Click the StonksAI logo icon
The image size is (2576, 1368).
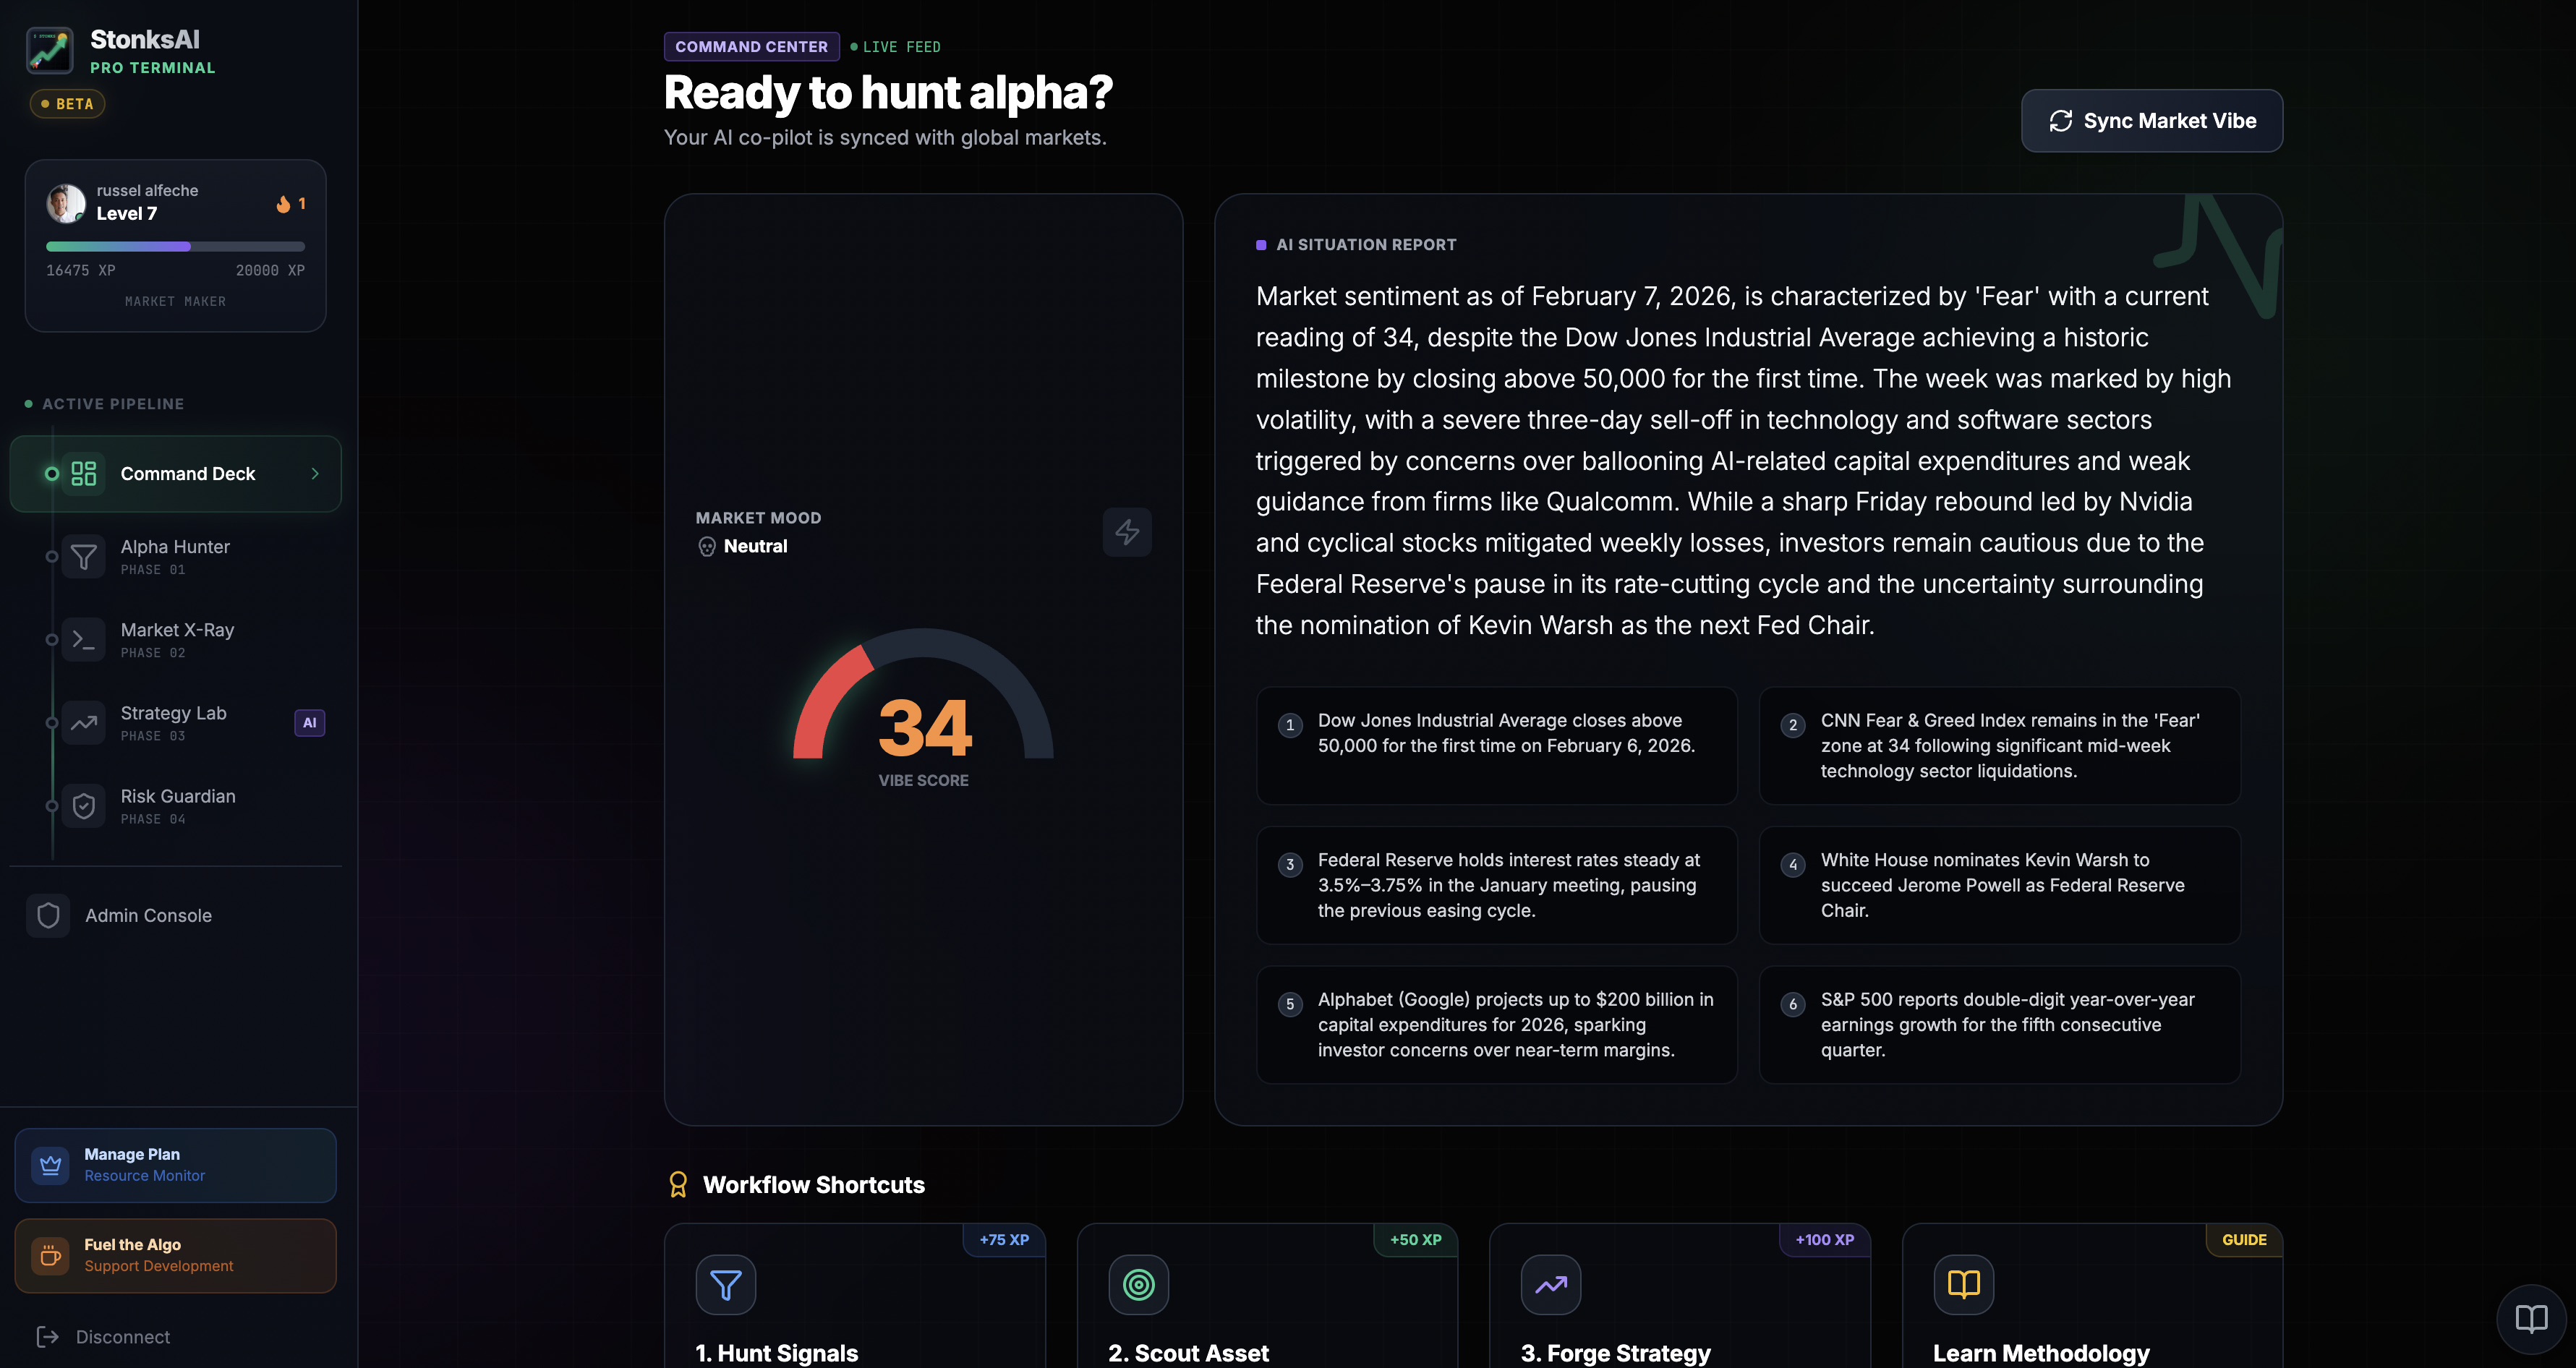click(x=49, y=50)
